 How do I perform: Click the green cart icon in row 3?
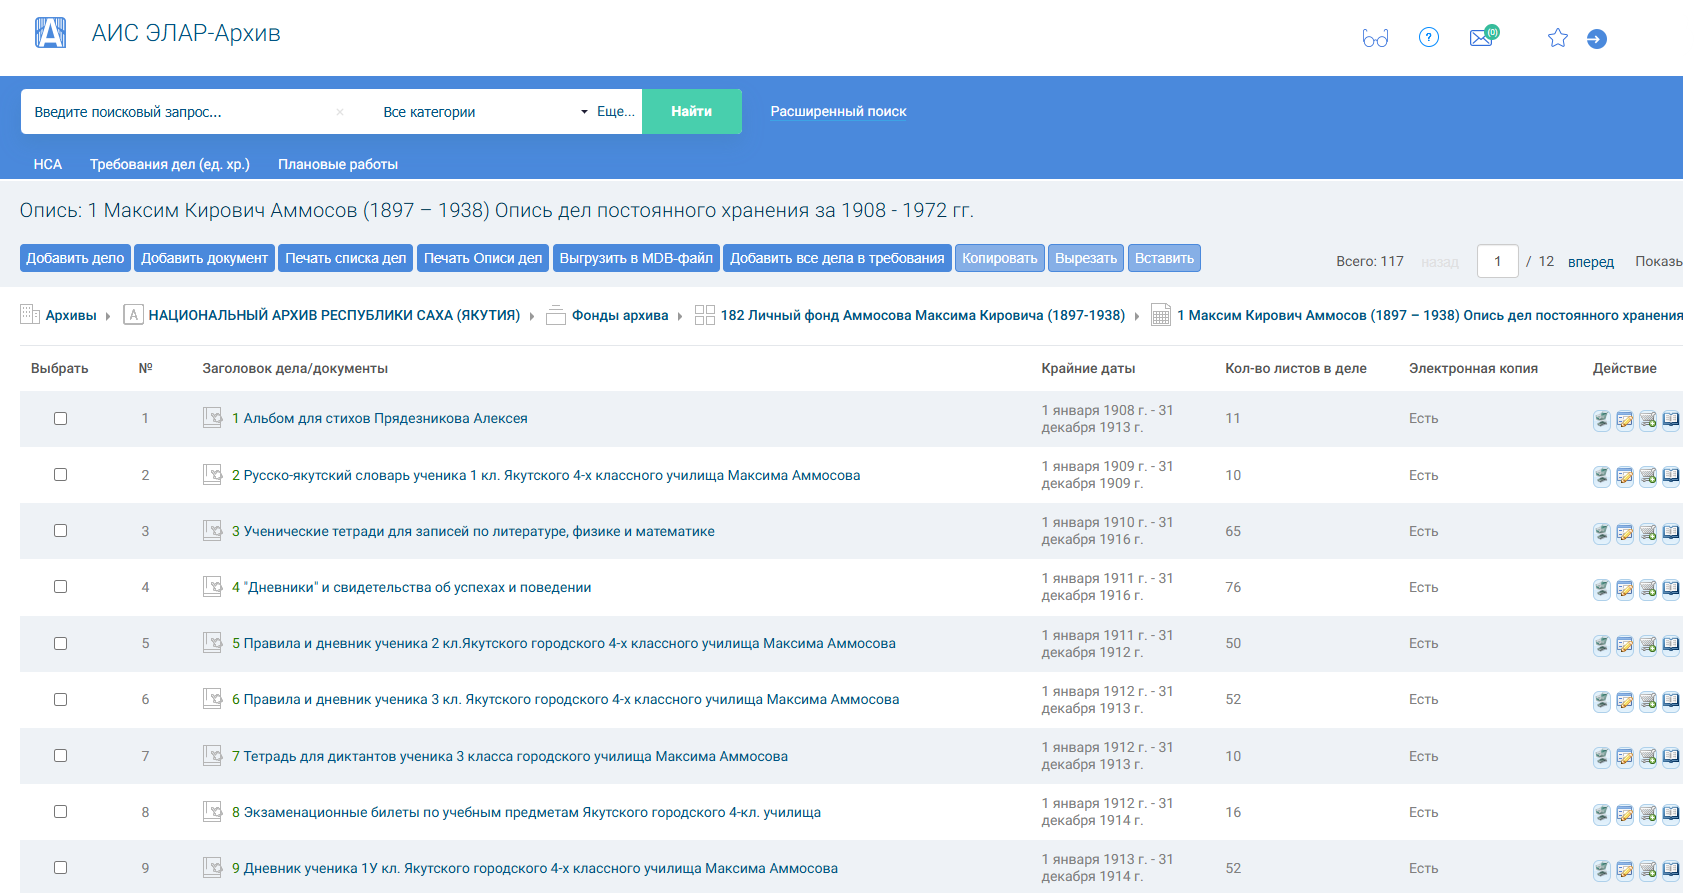pos(1601,533)
